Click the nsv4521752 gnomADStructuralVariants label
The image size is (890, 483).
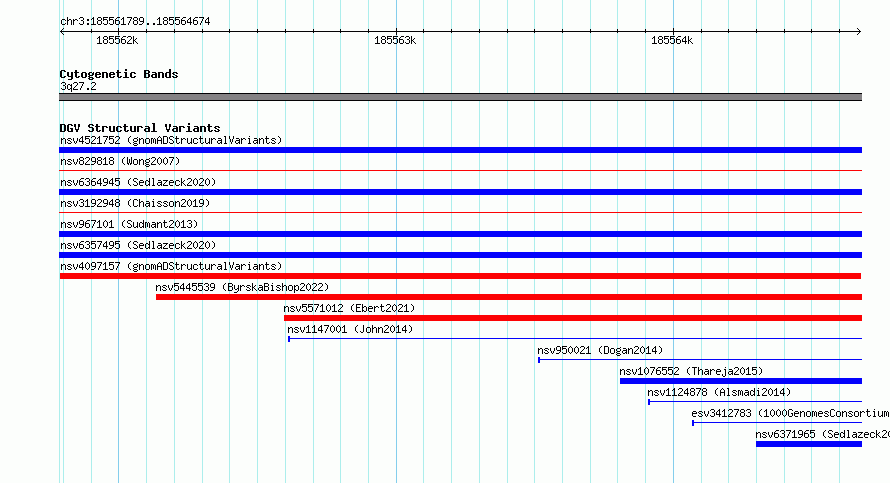pos(171,140)
